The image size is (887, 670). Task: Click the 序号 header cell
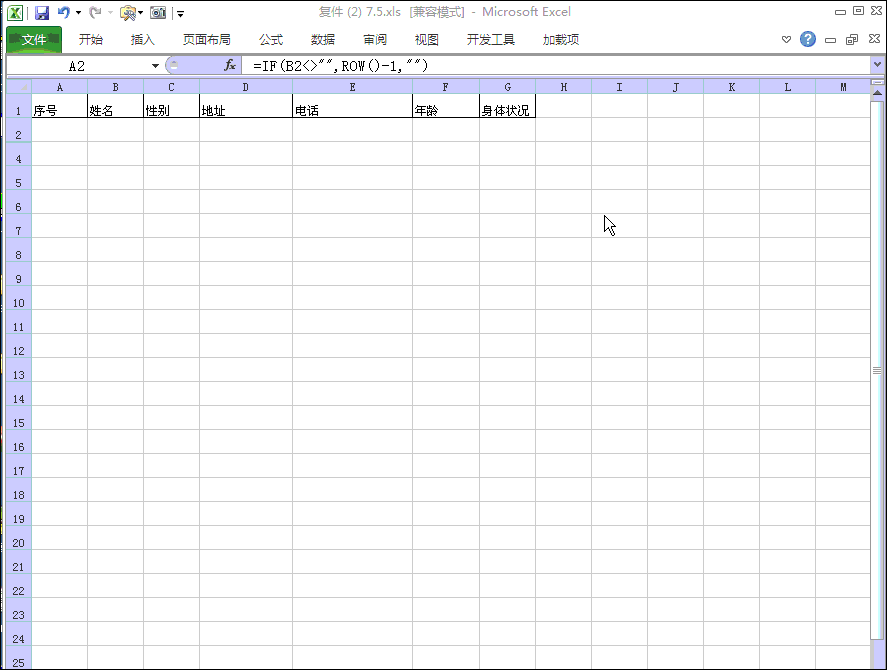(x=59, y=106)
